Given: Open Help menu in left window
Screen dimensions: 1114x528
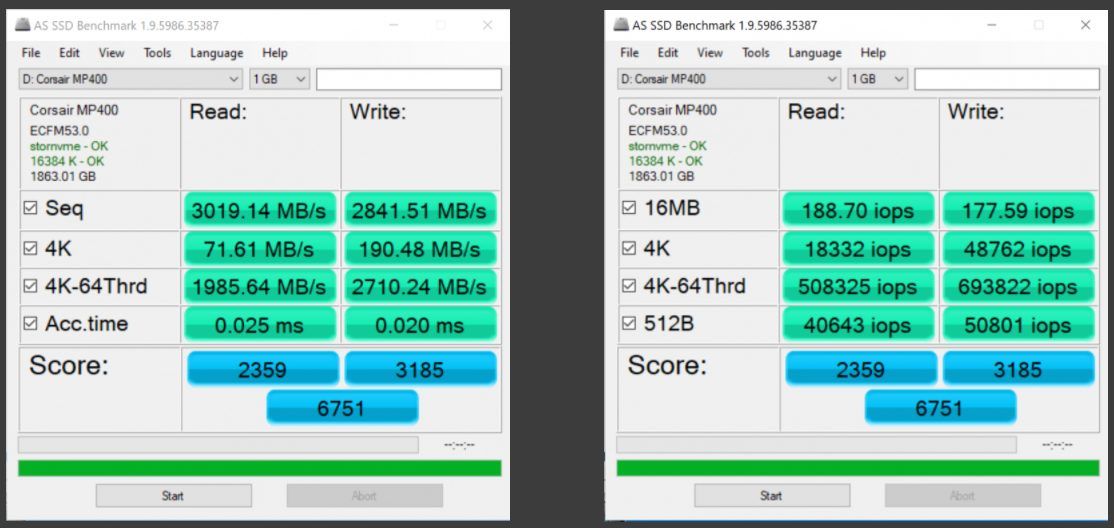Looking at the screenshot, I should tap(275, 53).
